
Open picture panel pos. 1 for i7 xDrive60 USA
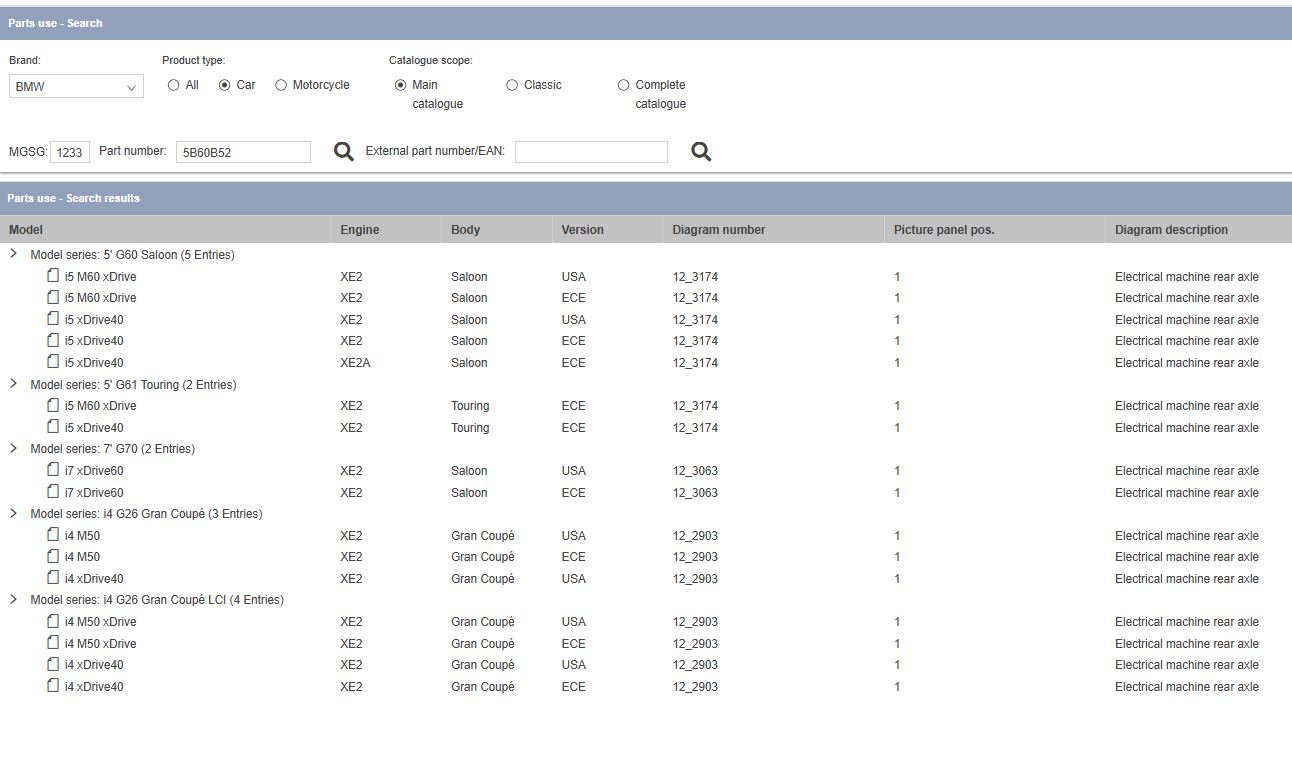pos(897,470)
